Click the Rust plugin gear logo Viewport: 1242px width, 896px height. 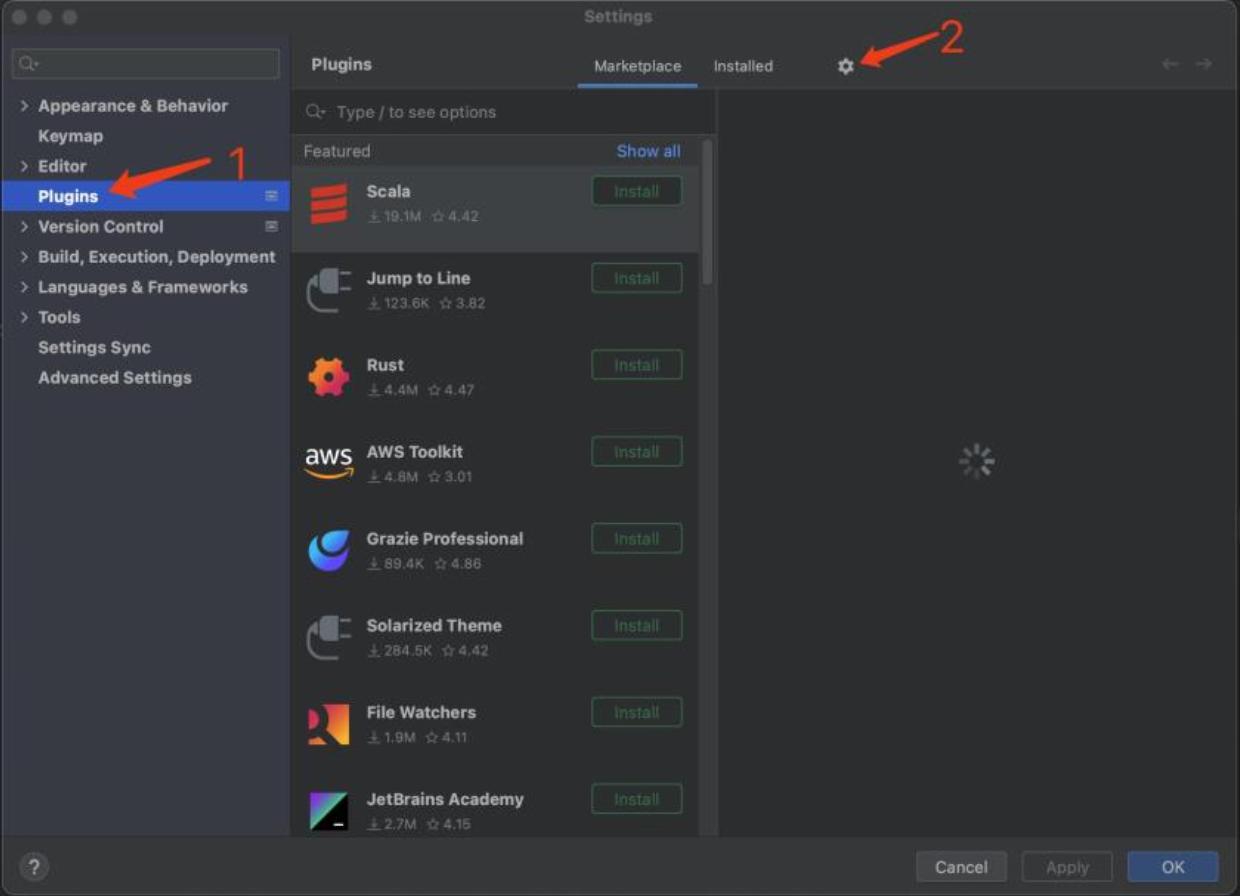click(328, 377)
